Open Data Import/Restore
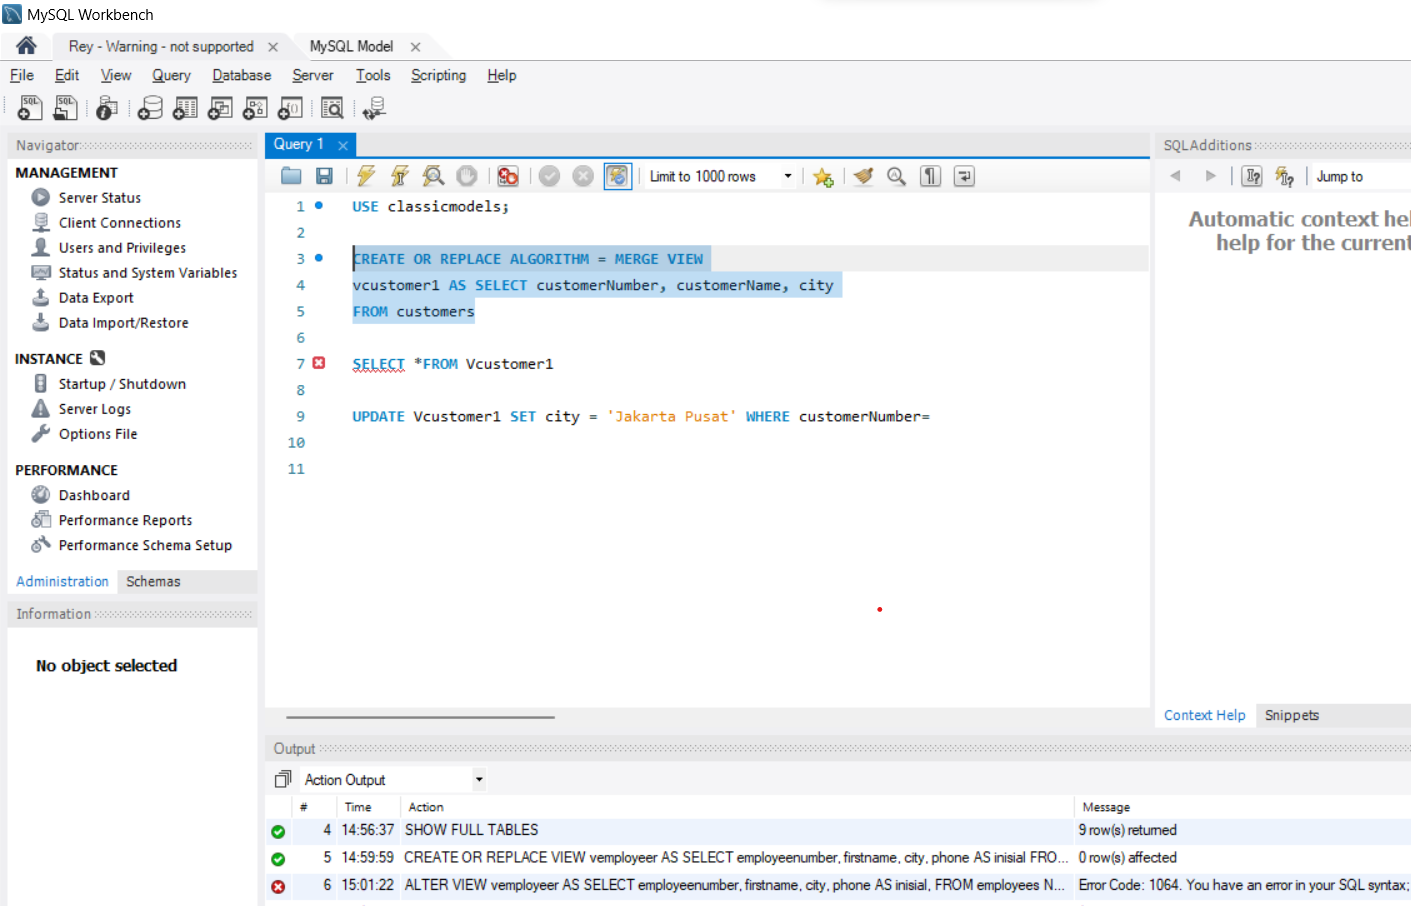 [123, 323]
